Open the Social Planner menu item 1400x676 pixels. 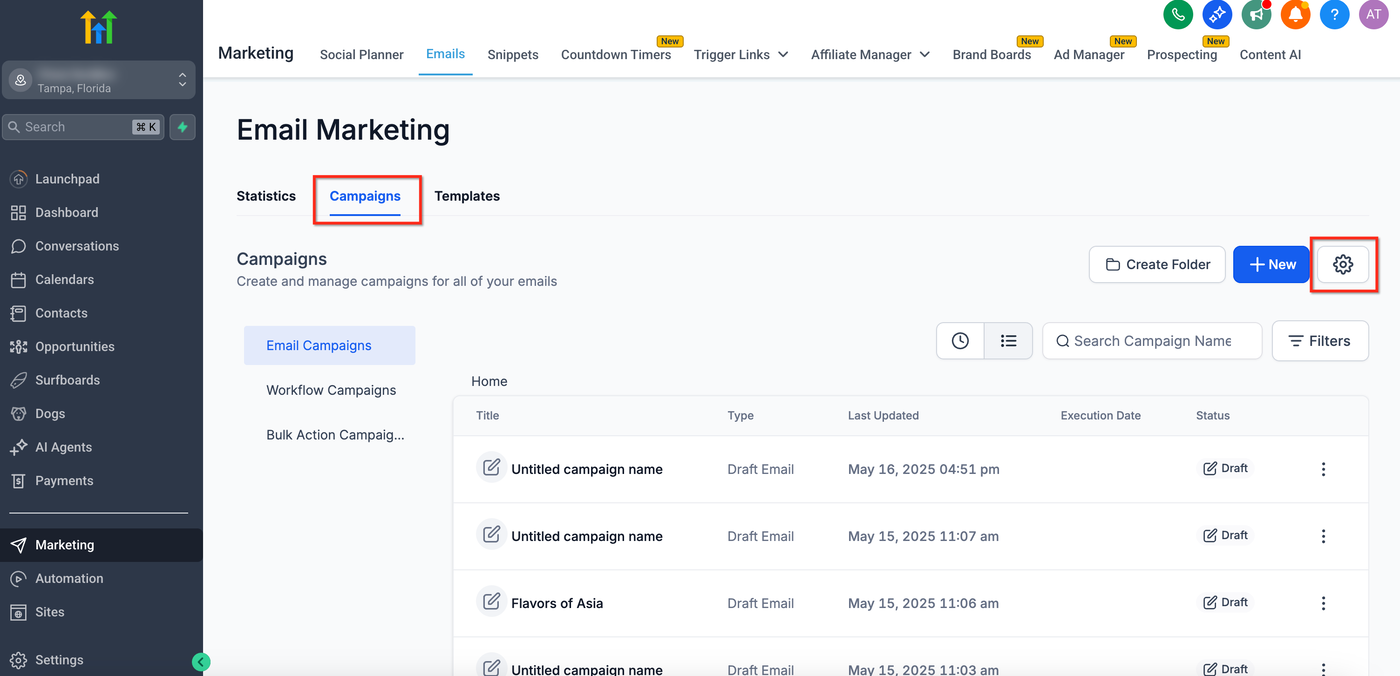point(362,55)
